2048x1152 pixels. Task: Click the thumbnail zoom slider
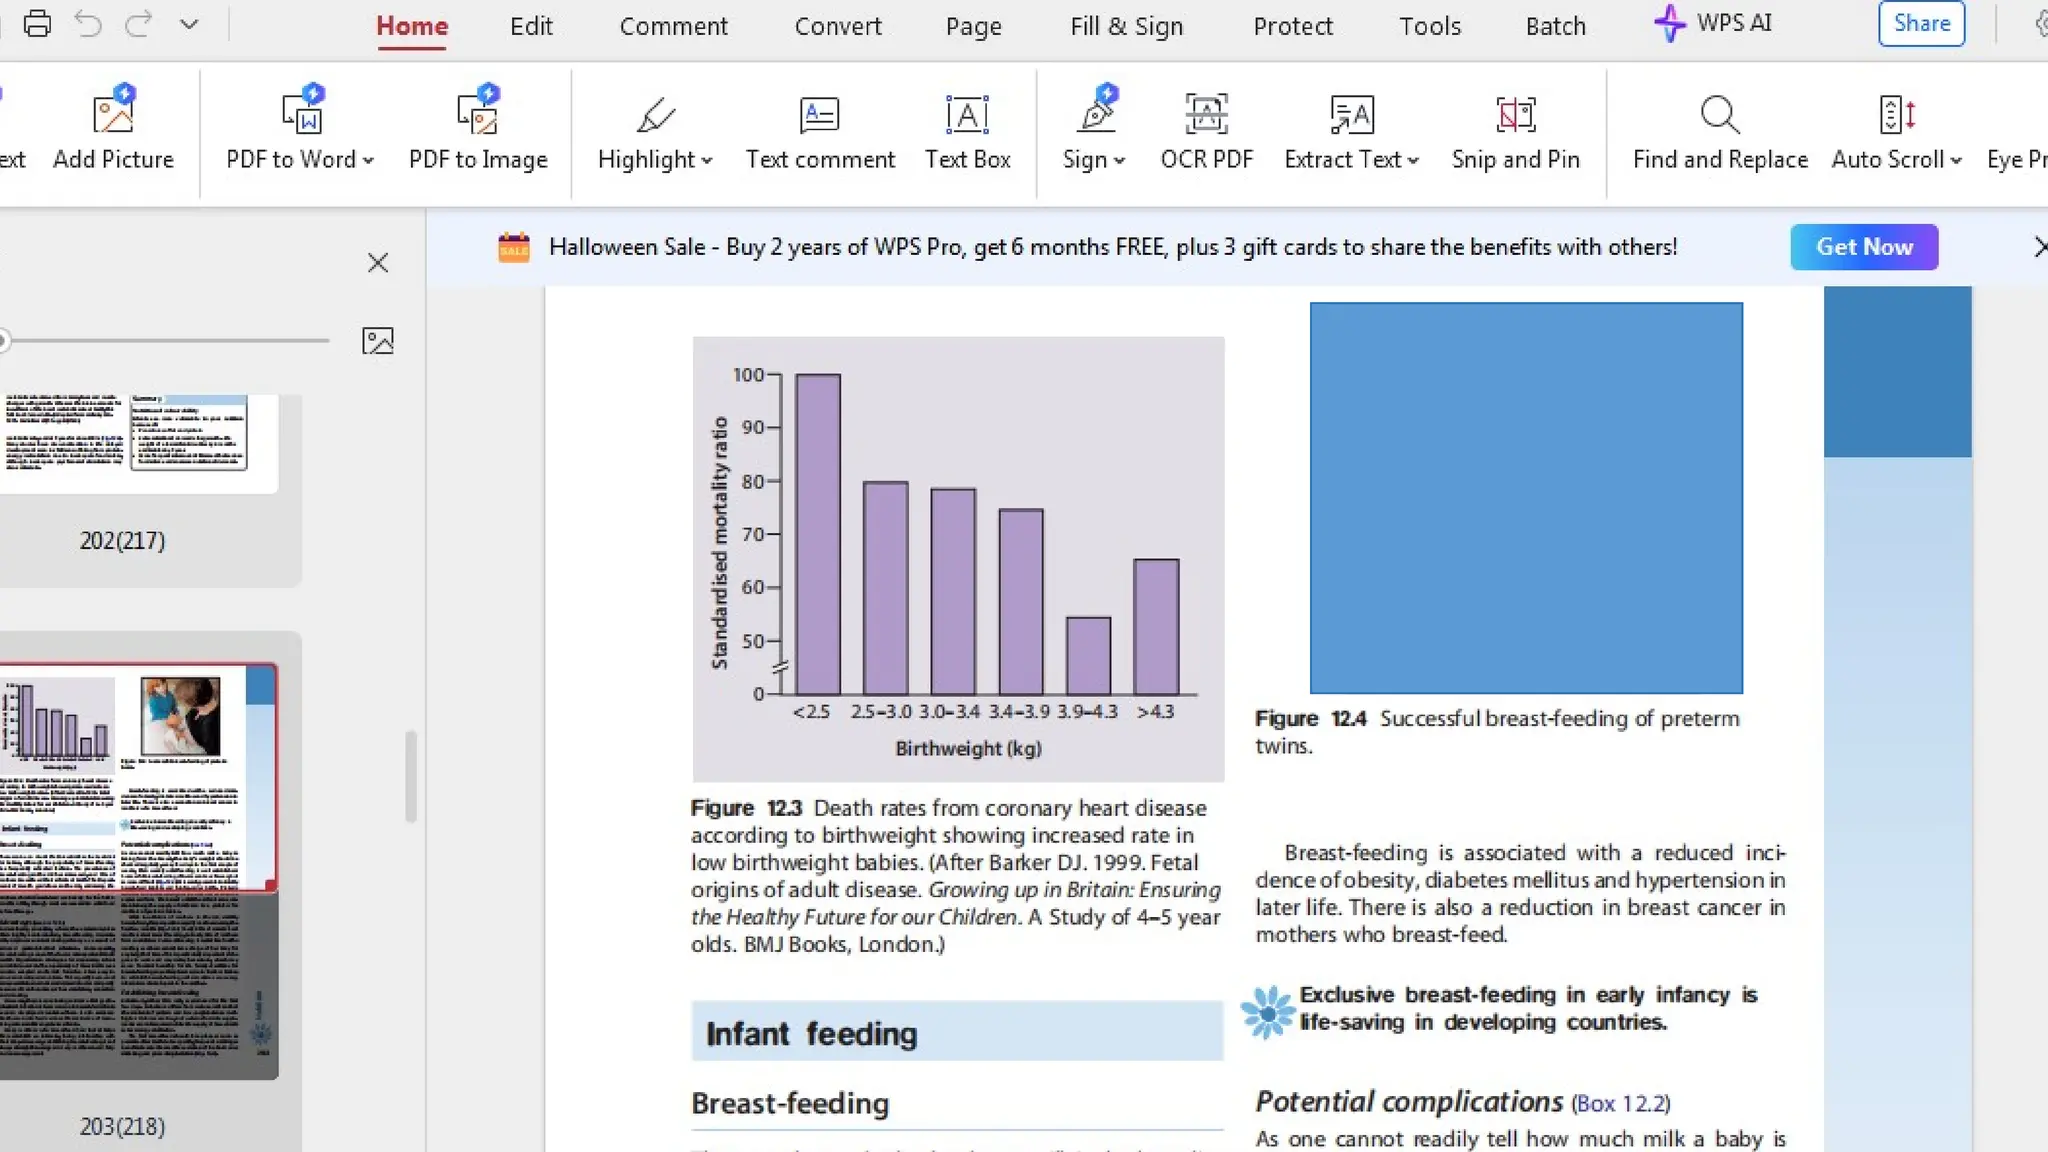[165, 340]
